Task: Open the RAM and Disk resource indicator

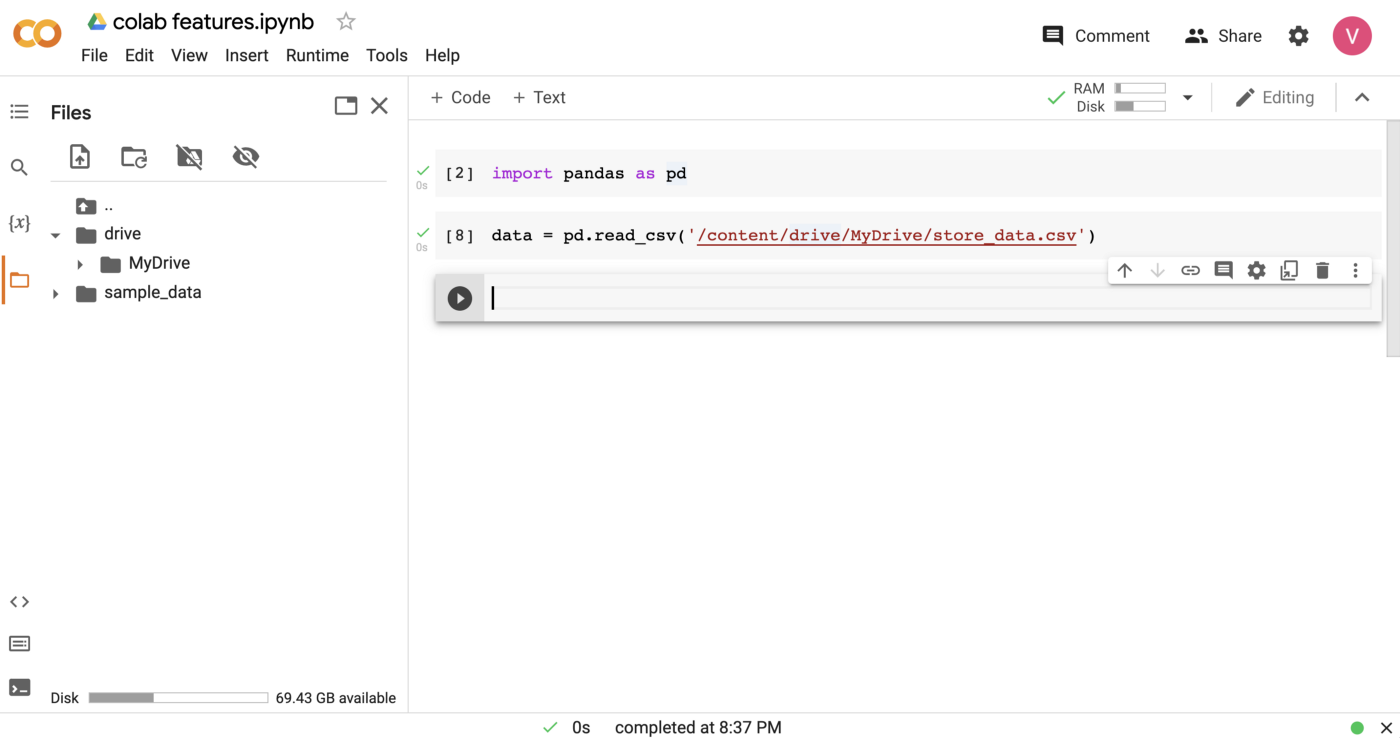Action: click(x=1119, y=97)
